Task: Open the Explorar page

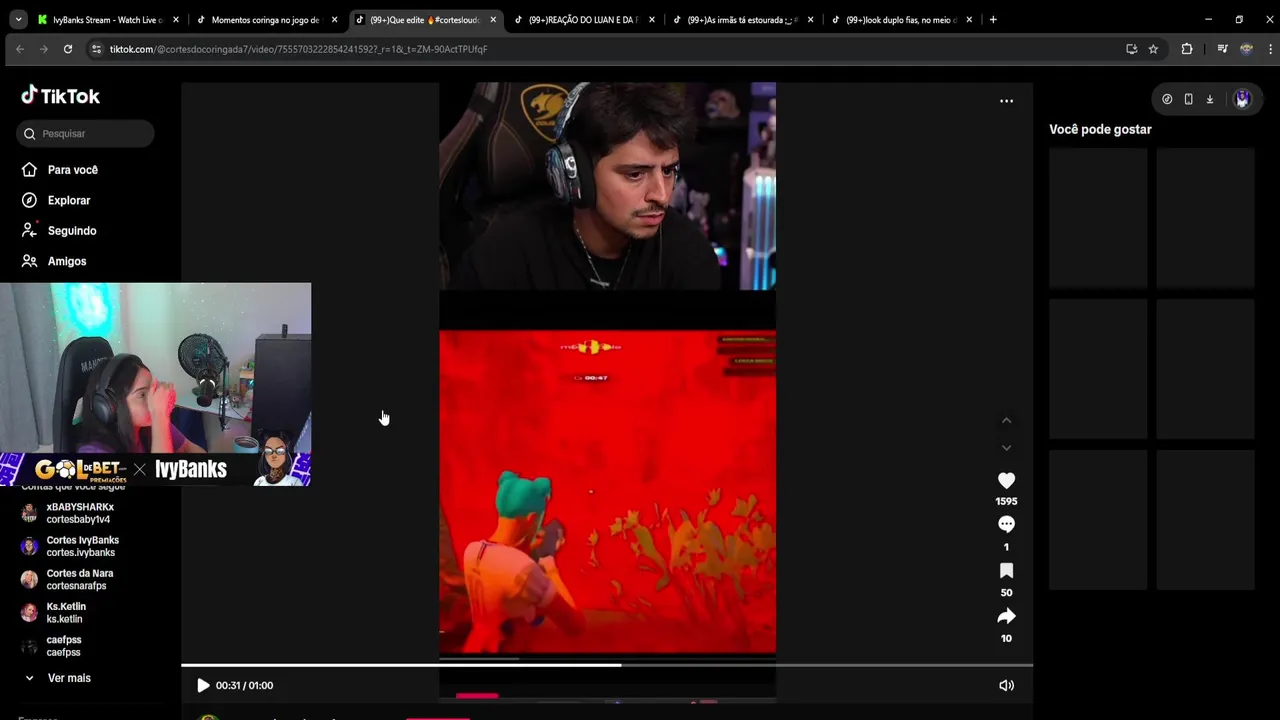Action: tap(69, 200)
